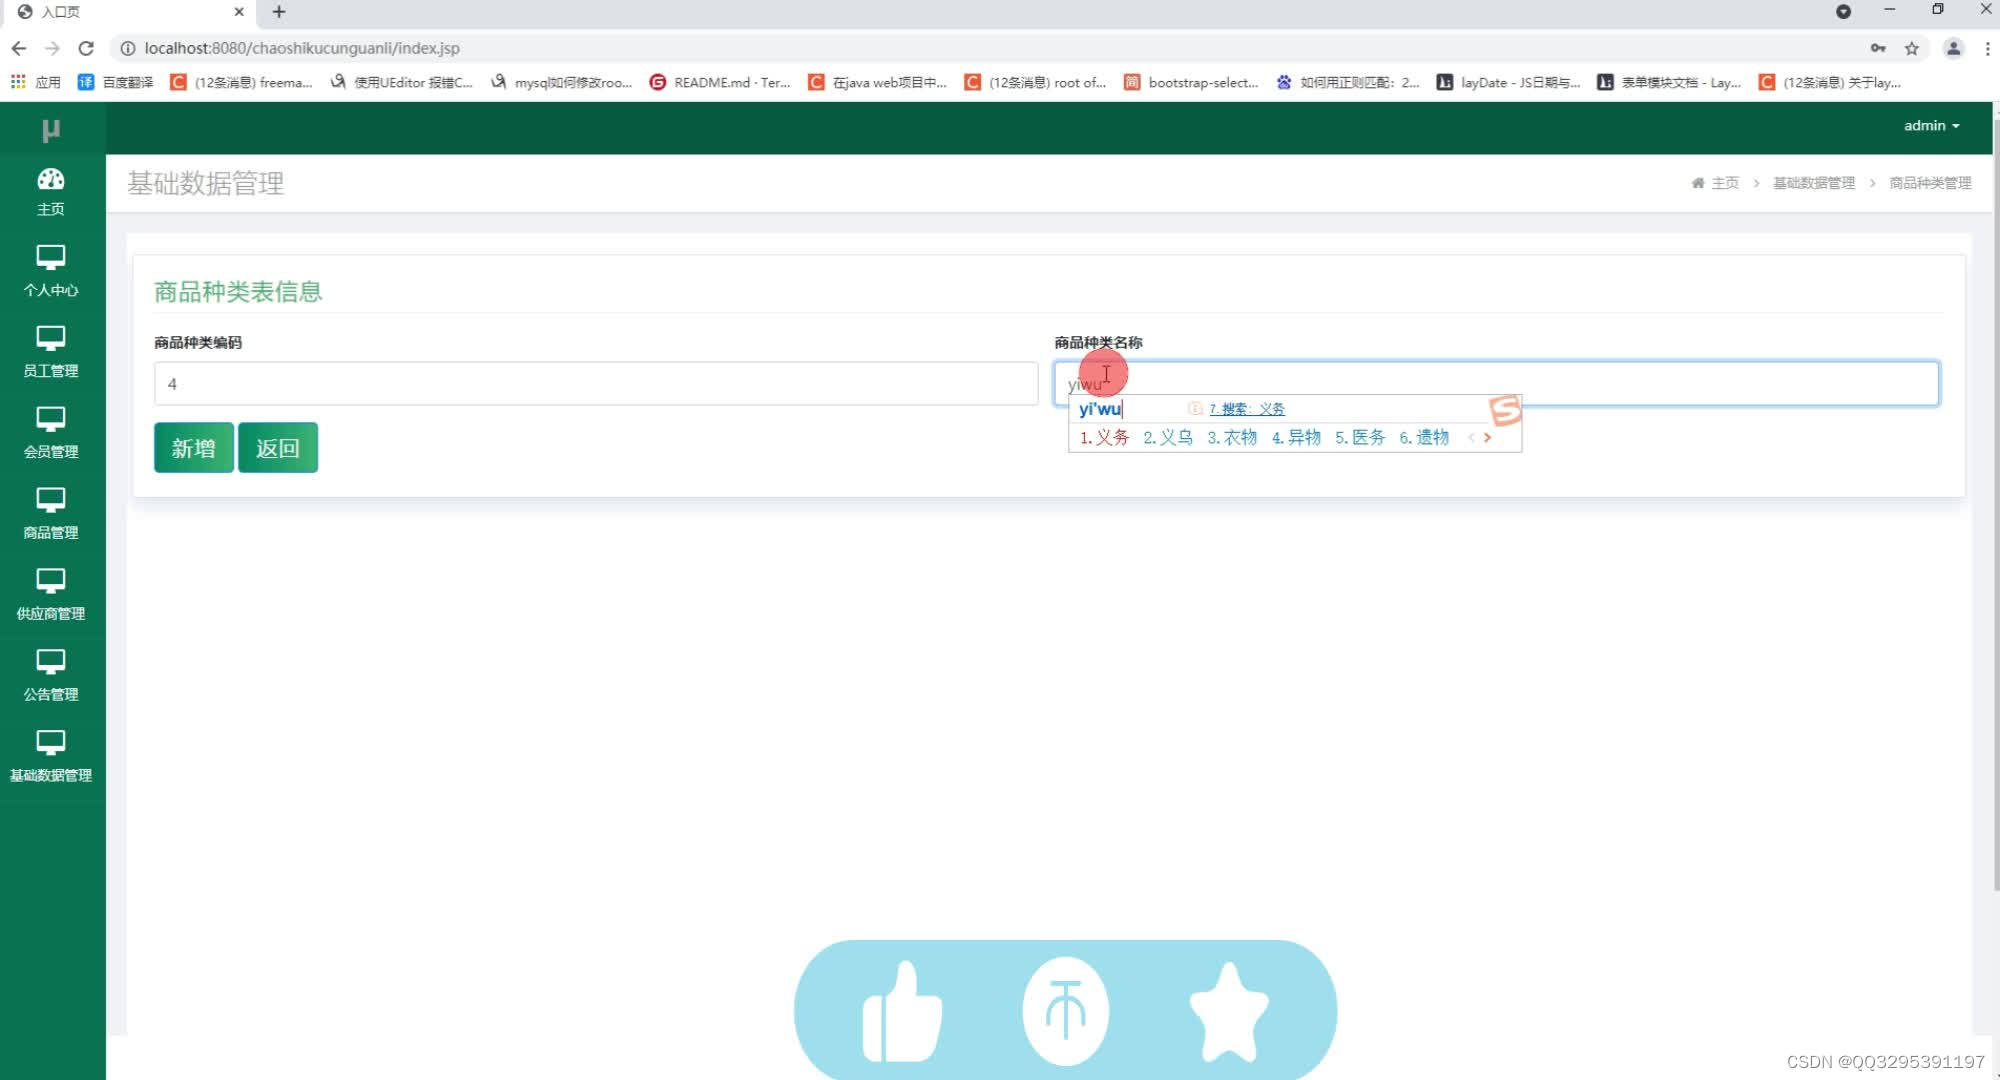This screenshot has height=1080, width=2000.
Task: Click the tab search circle icon
Action: click(x=1843, y=12)
